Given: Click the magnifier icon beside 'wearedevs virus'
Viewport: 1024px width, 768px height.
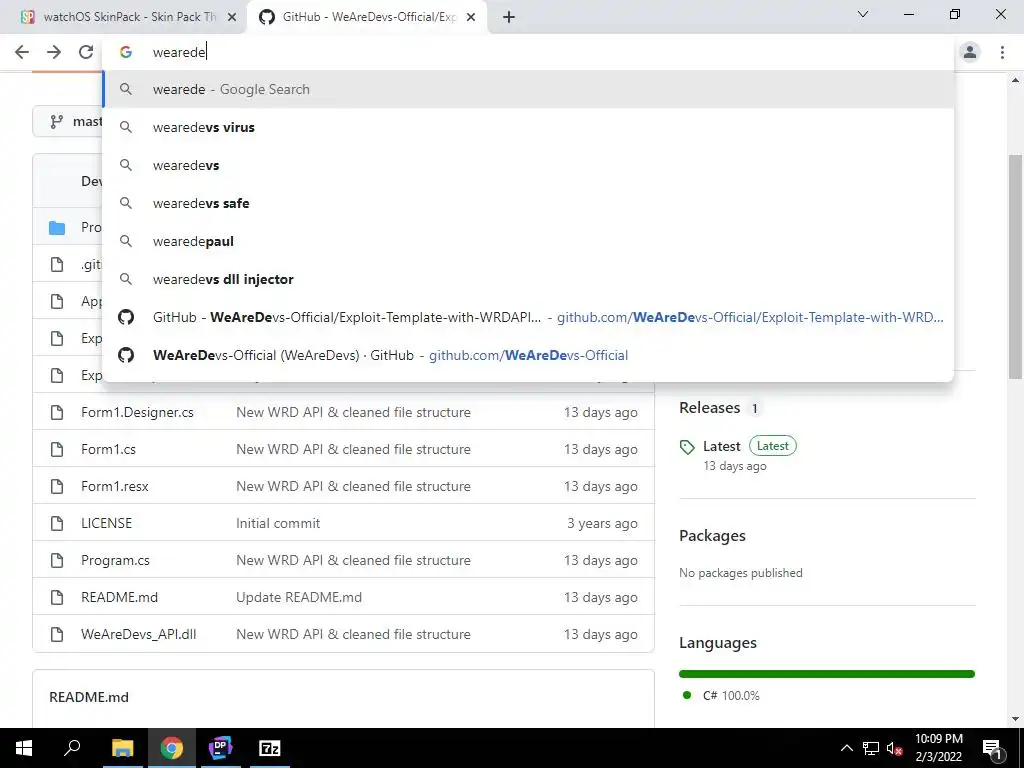Looking at the screenshot, I should (126, 127).
